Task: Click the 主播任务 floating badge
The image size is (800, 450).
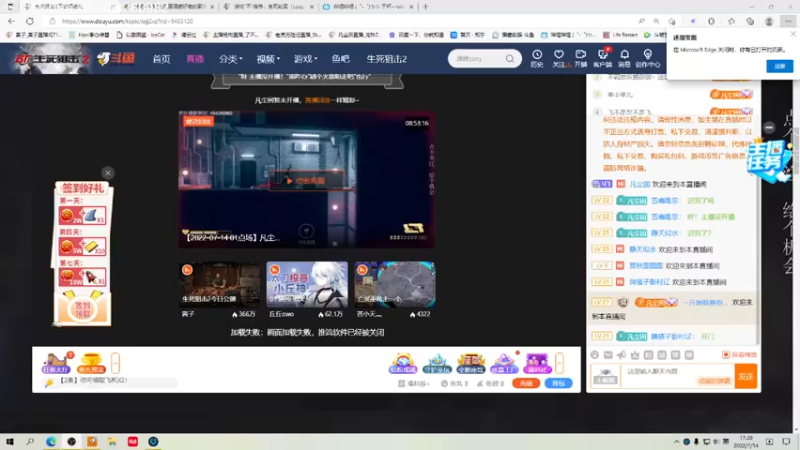Action: [x=768, y=159]
